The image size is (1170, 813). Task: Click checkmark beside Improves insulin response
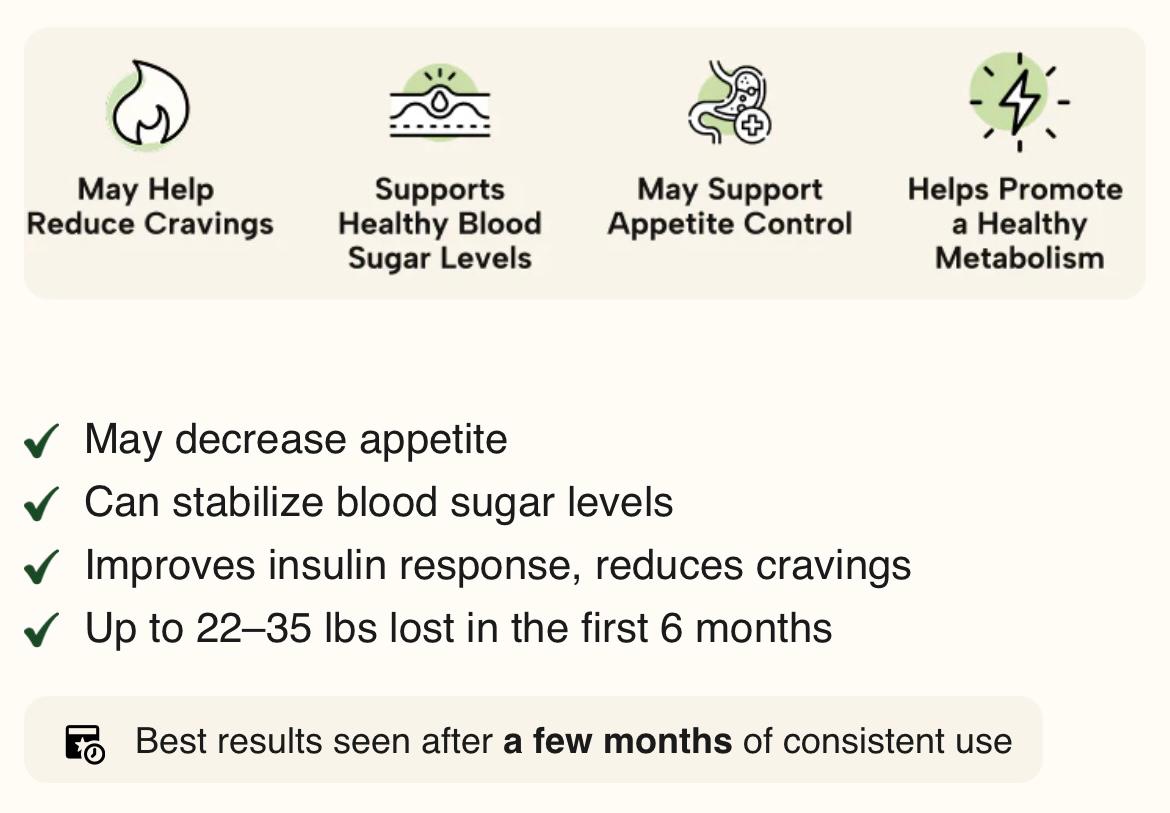(42, 566)
